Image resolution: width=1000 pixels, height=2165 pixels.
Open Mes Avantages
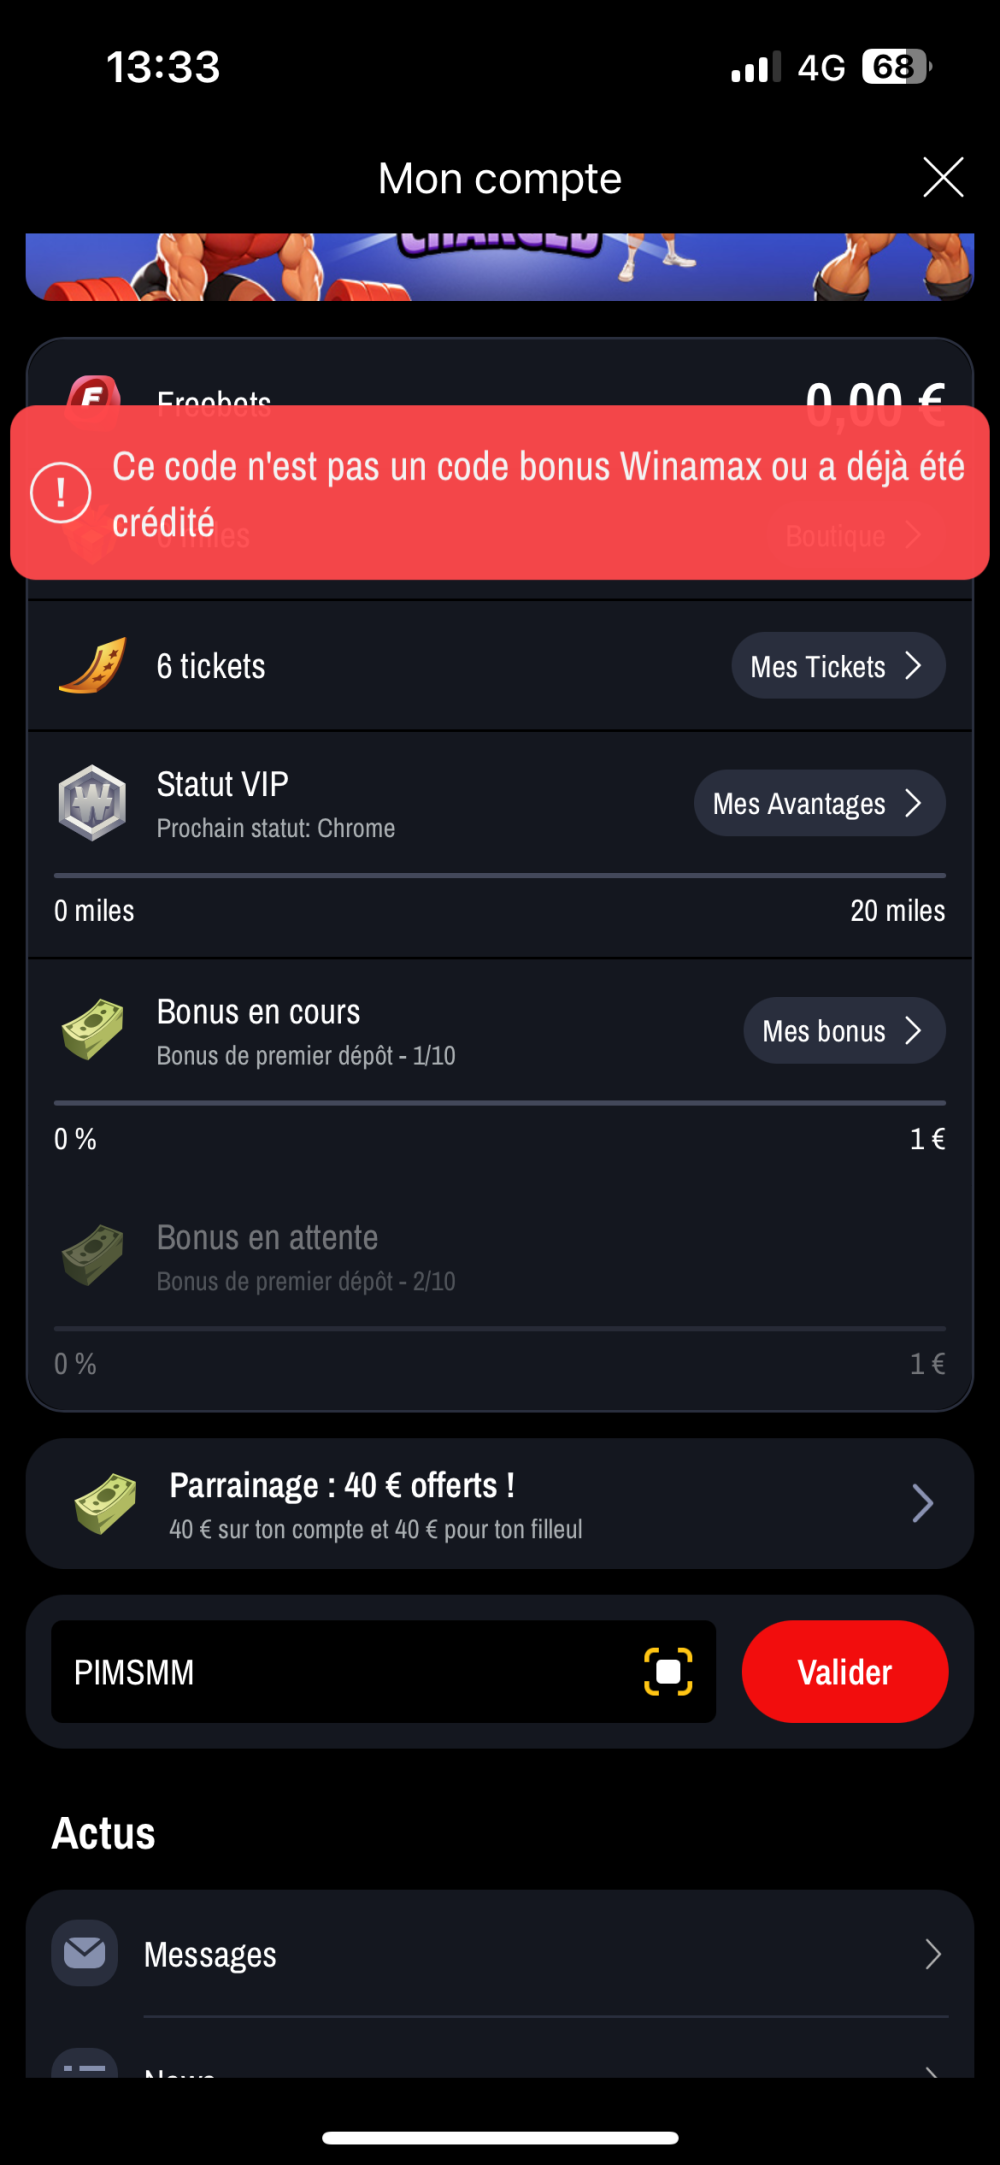(x=819, y=803)
